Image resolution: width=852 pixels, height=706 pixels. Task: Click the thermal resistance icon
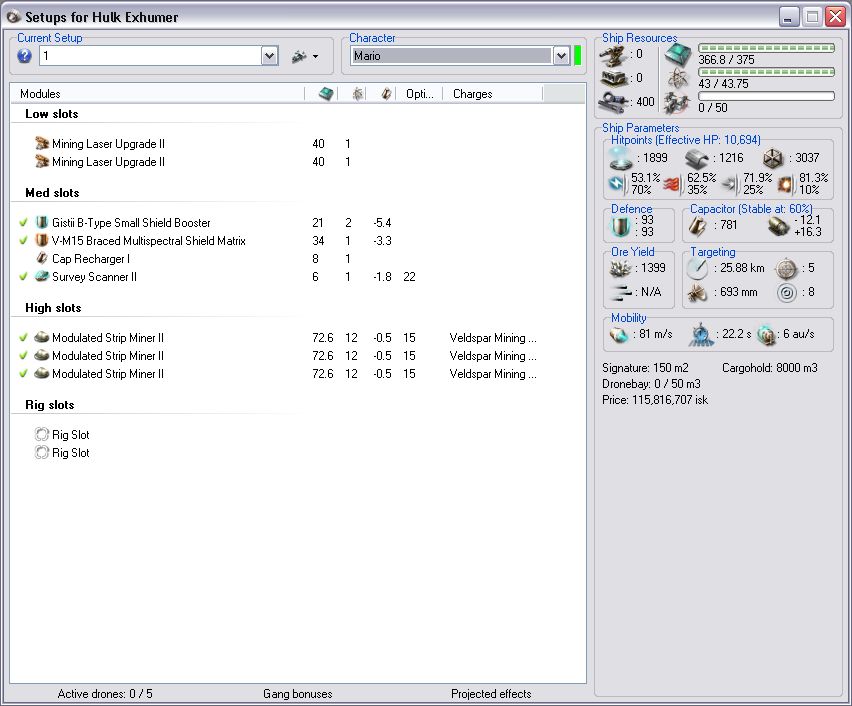tap(673, 185)
